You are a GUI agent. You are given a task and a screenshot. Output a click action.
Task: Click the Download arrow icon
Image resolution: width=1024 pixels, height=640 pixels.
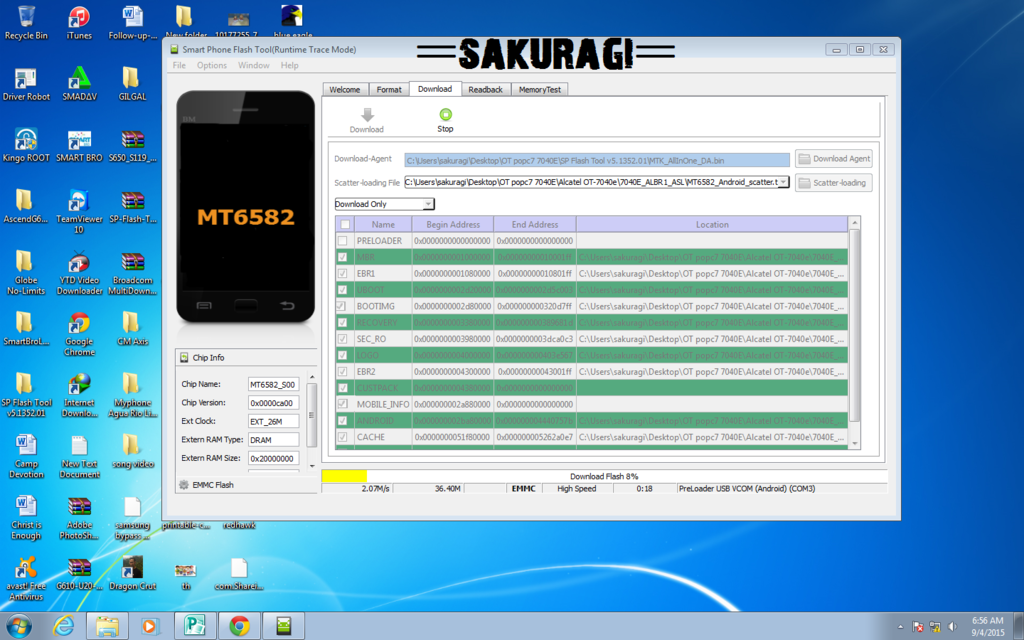coord(366,115)
